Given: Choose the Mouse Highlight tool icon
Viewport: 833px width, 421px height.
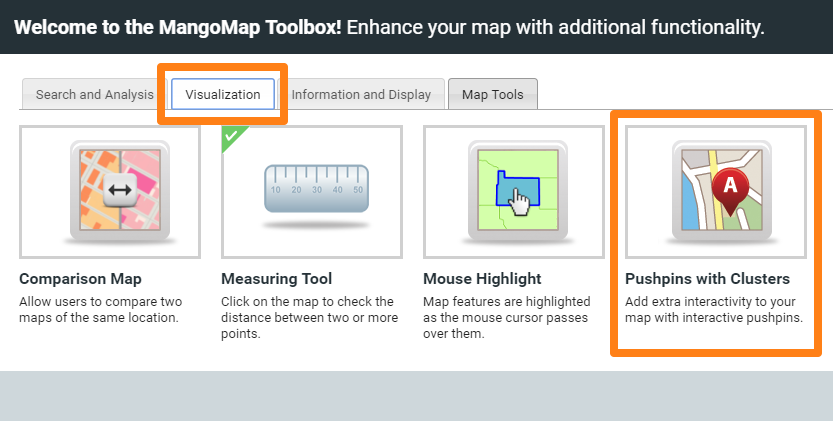Looking at the screenshot, I should (518, 190).
